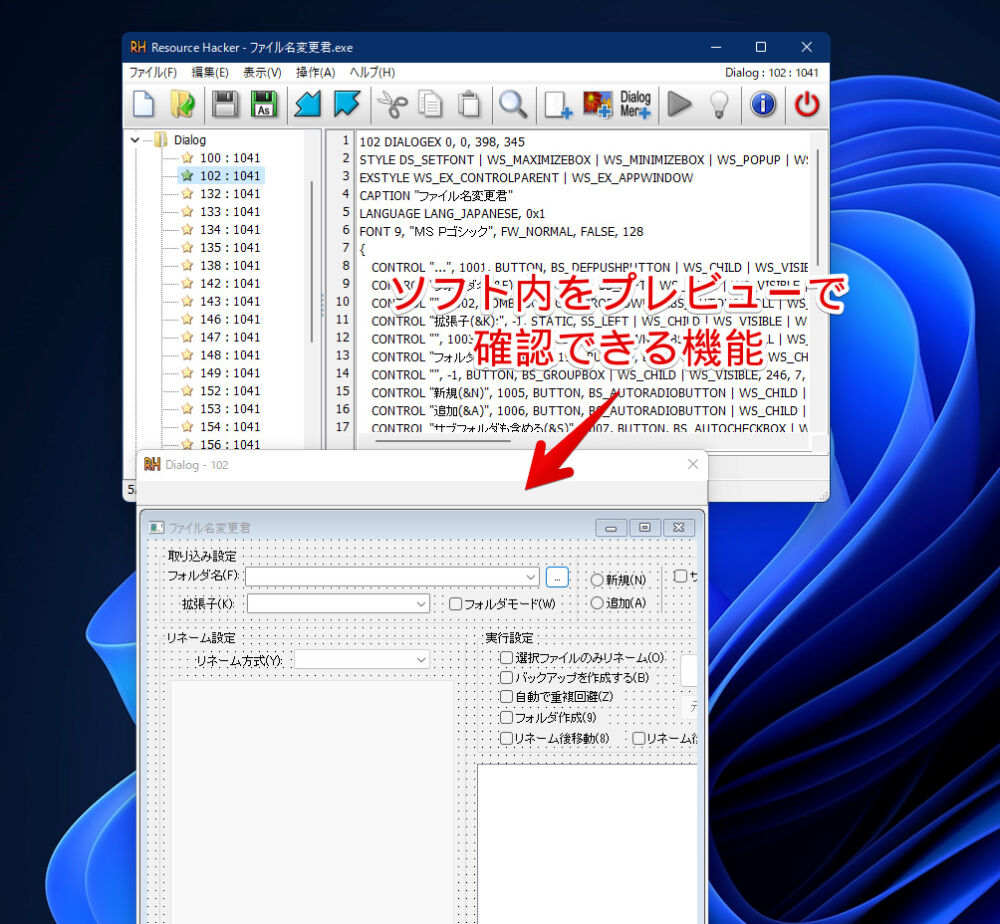Open the フォルダ名(F) combo box dropdown

(x=531, y=577)
